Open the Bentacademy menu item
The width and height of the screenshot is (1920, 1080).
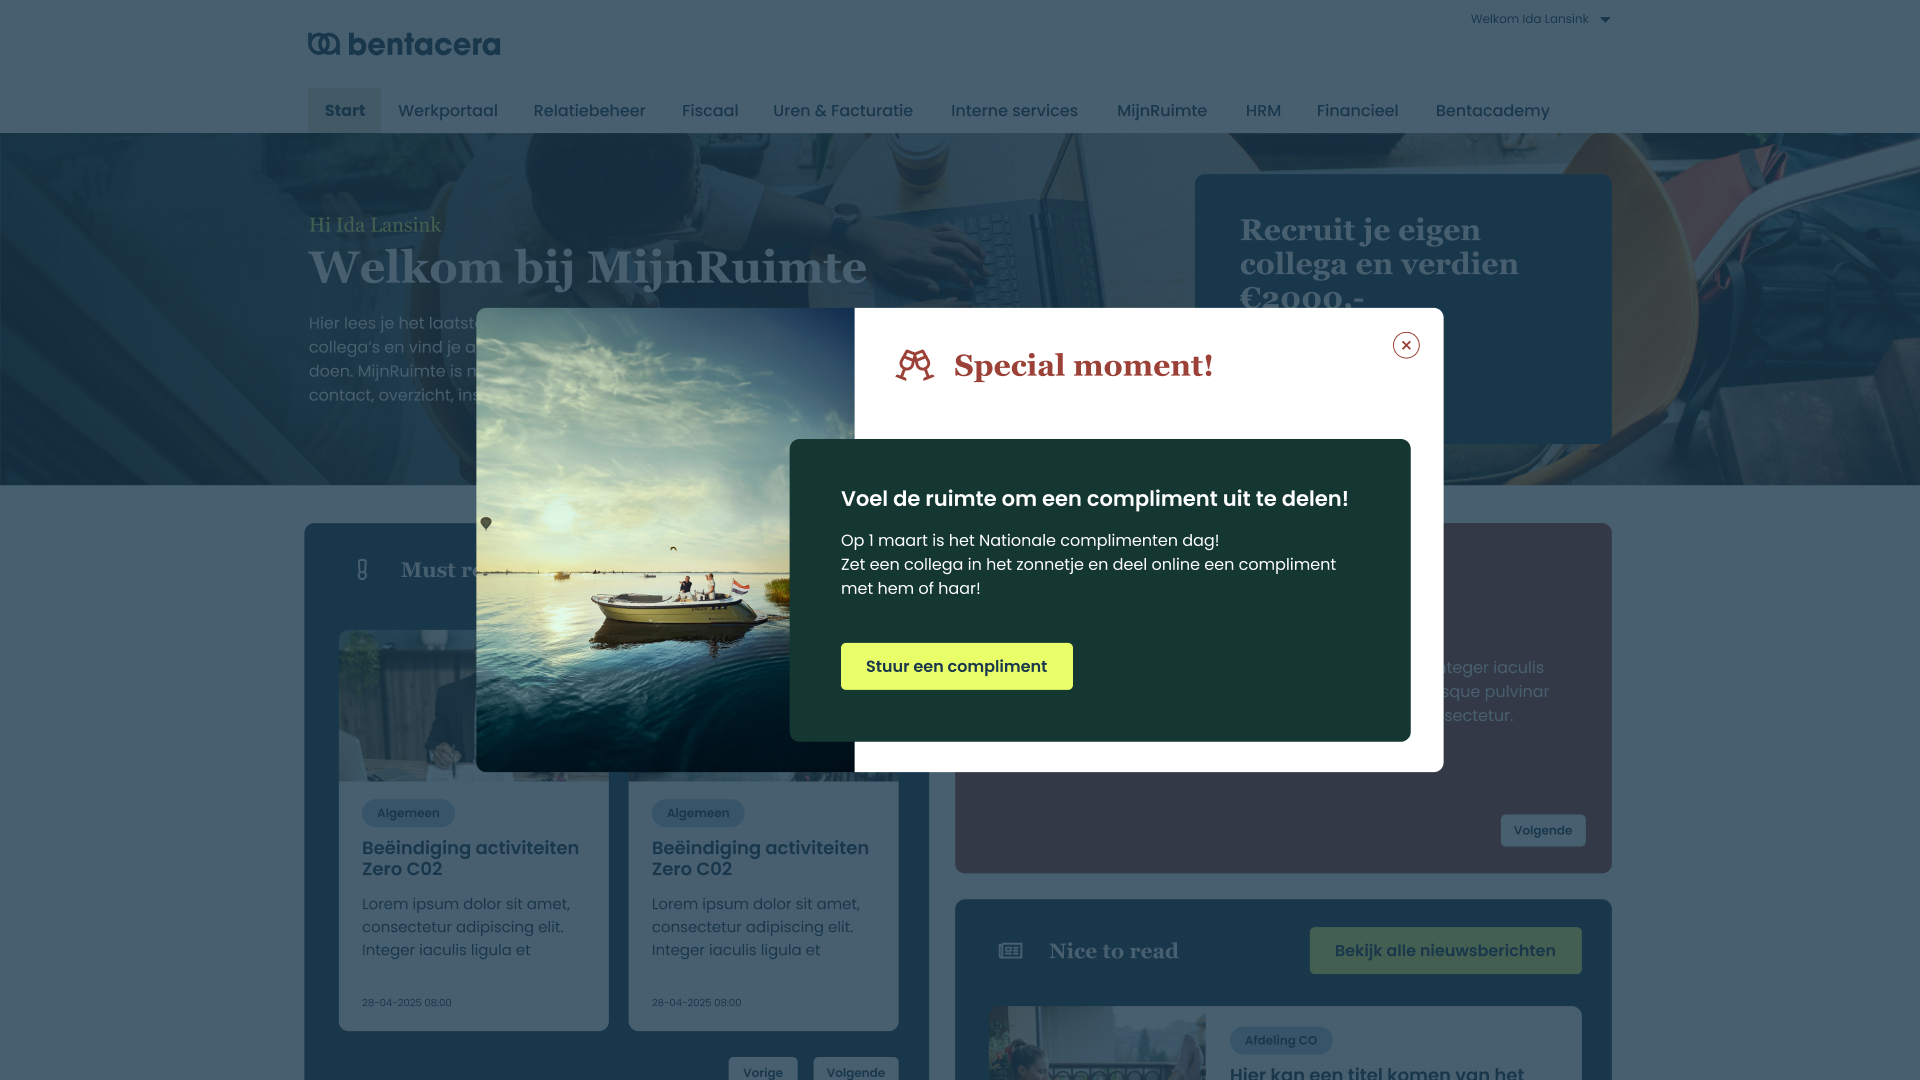(x=1493, y=111)
